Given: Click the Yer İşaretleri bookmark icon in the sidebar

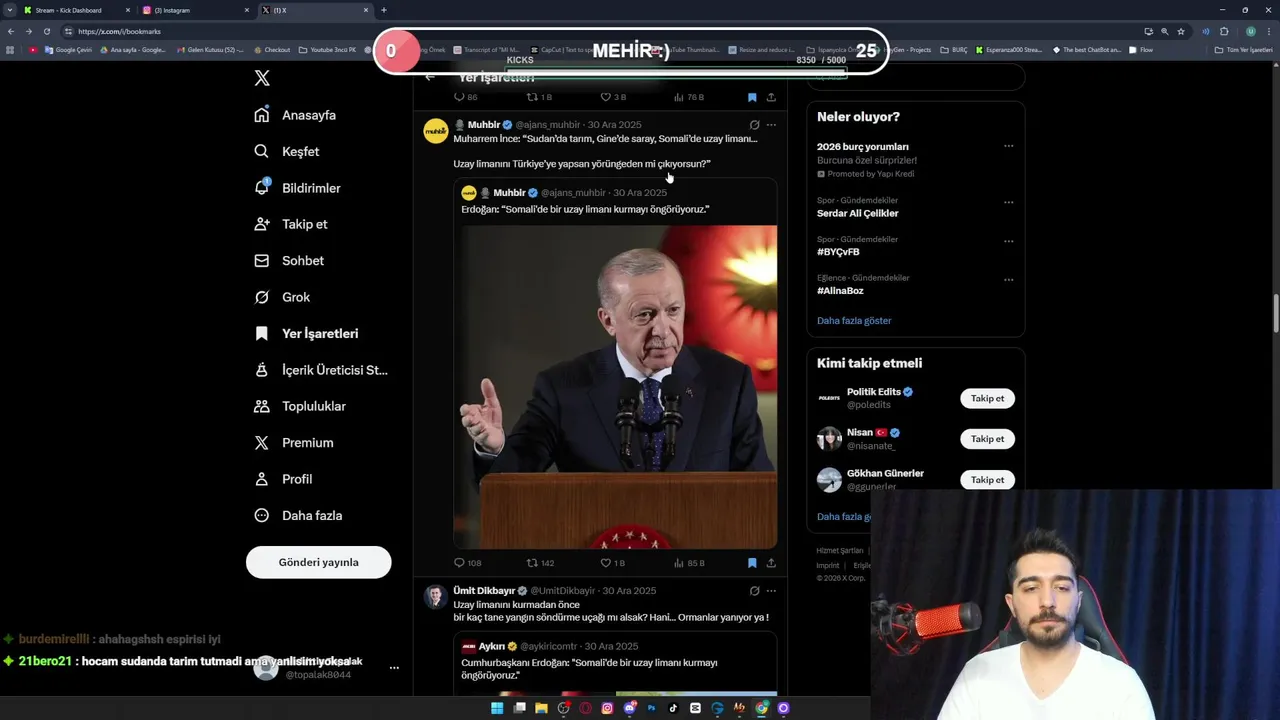Looking at the screenshot, I should tap(262, 333).
